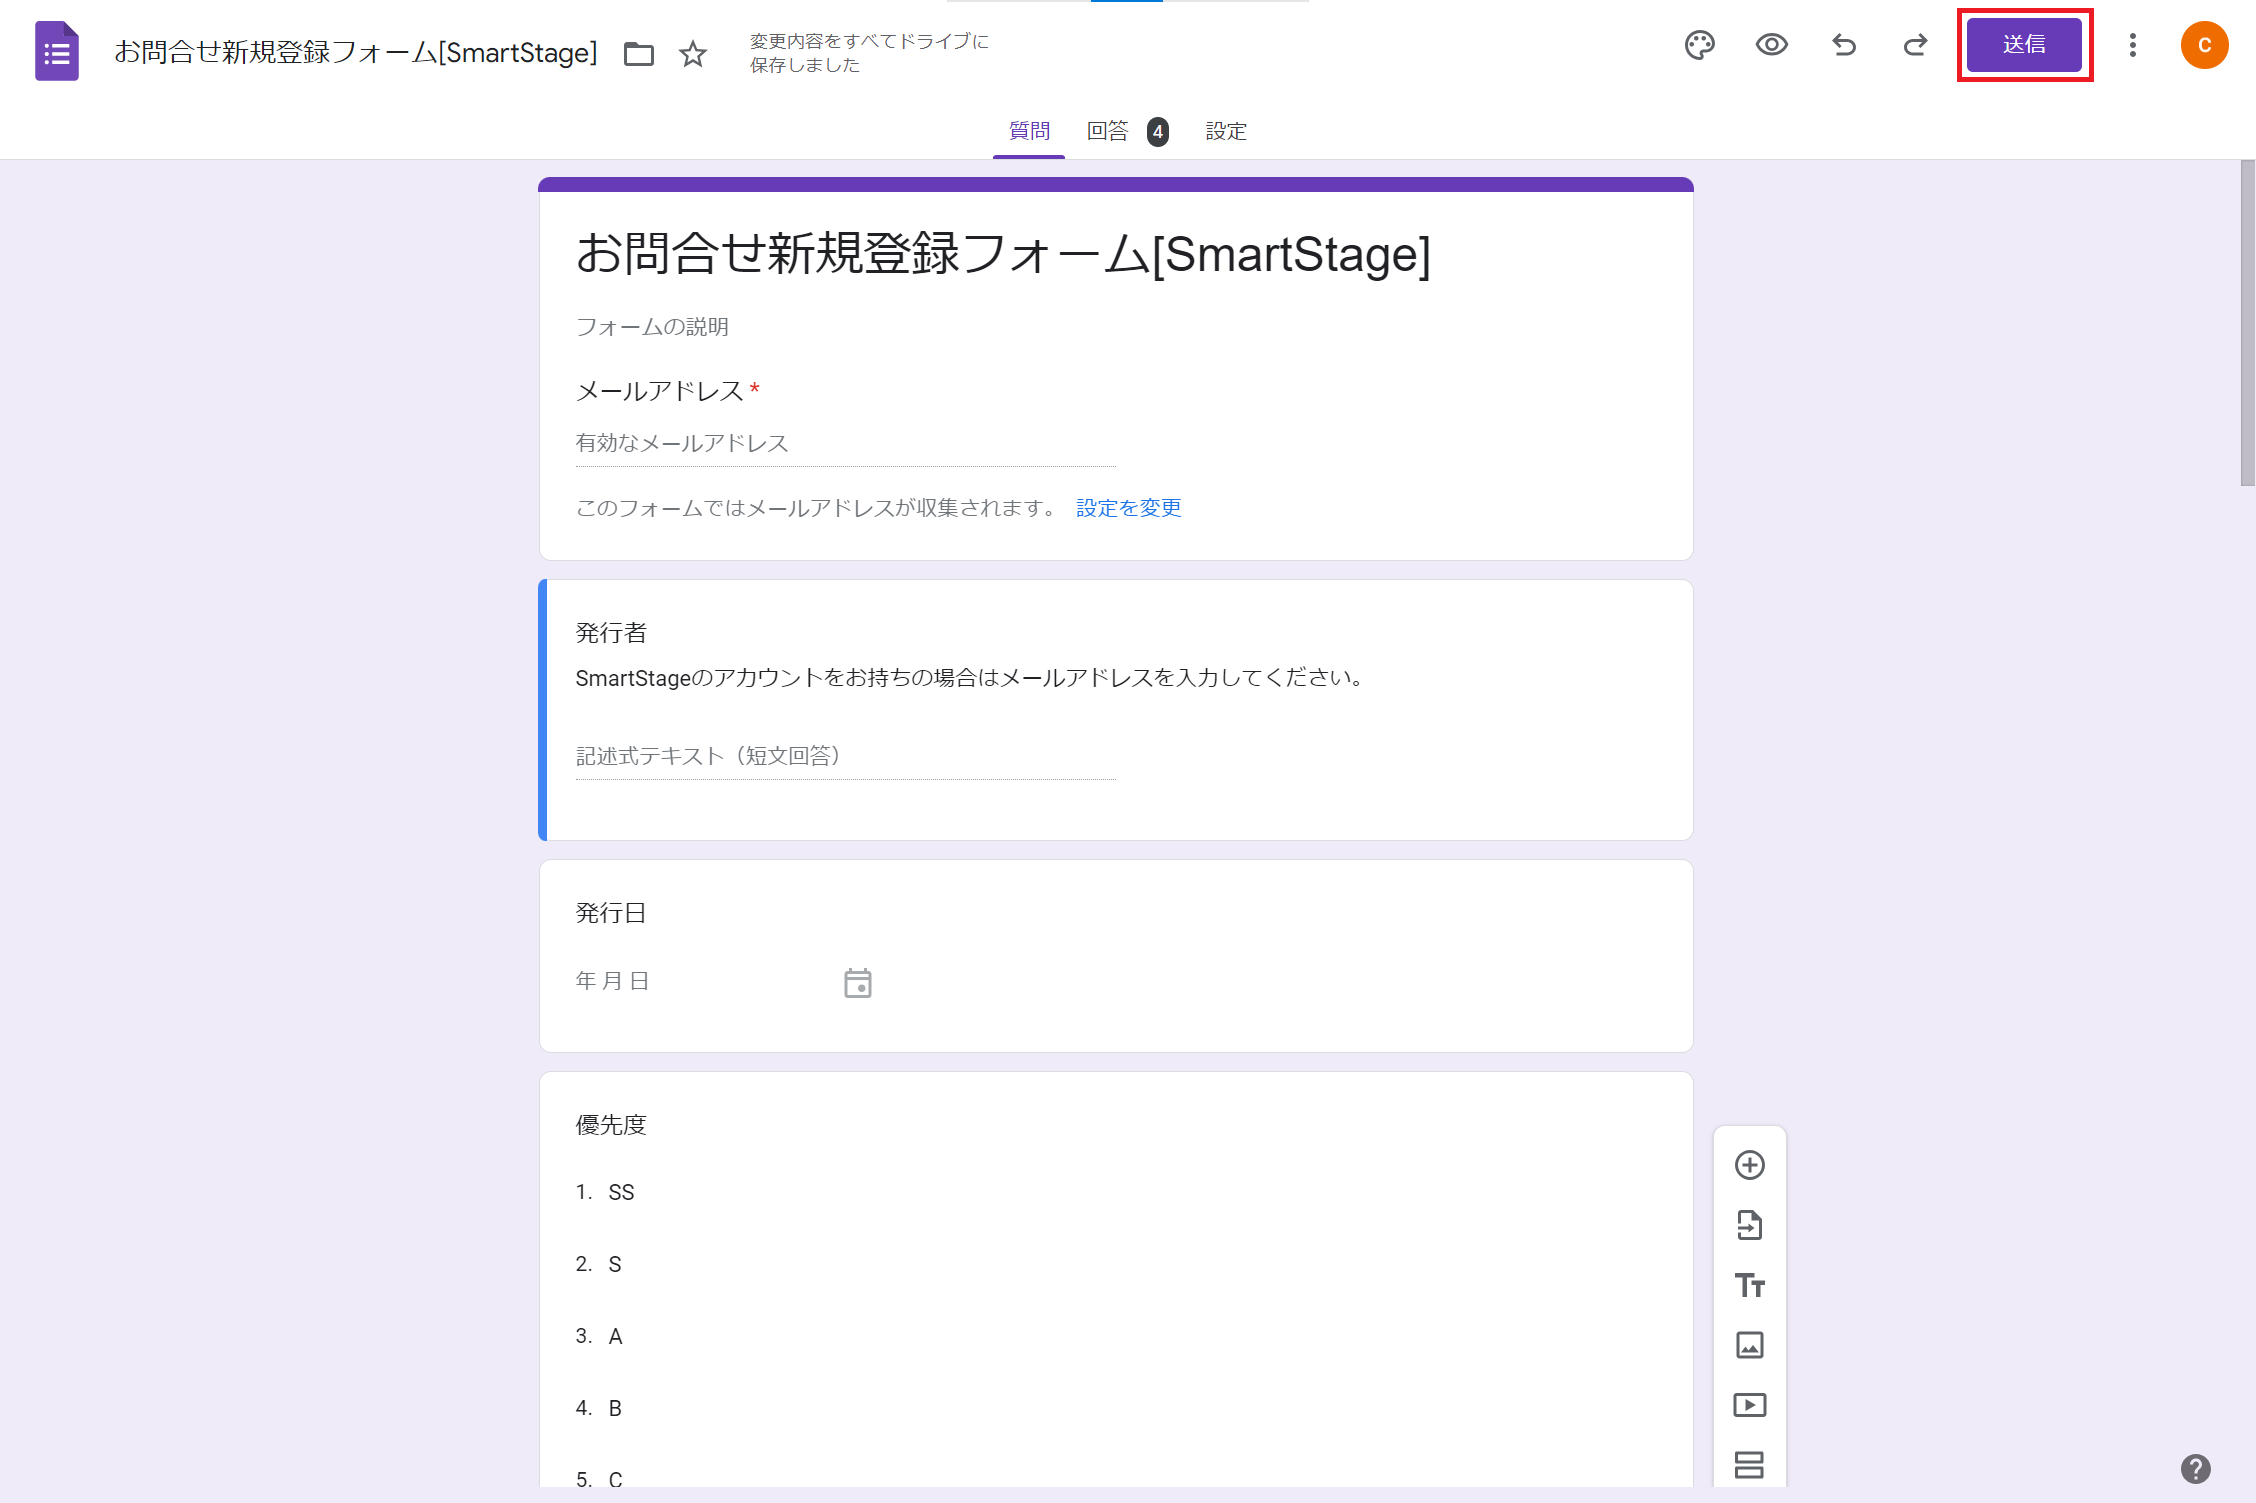Add a section from side toolbar
This screenshot has width=2256, height=1503.
click(x=1749, y=1465)
